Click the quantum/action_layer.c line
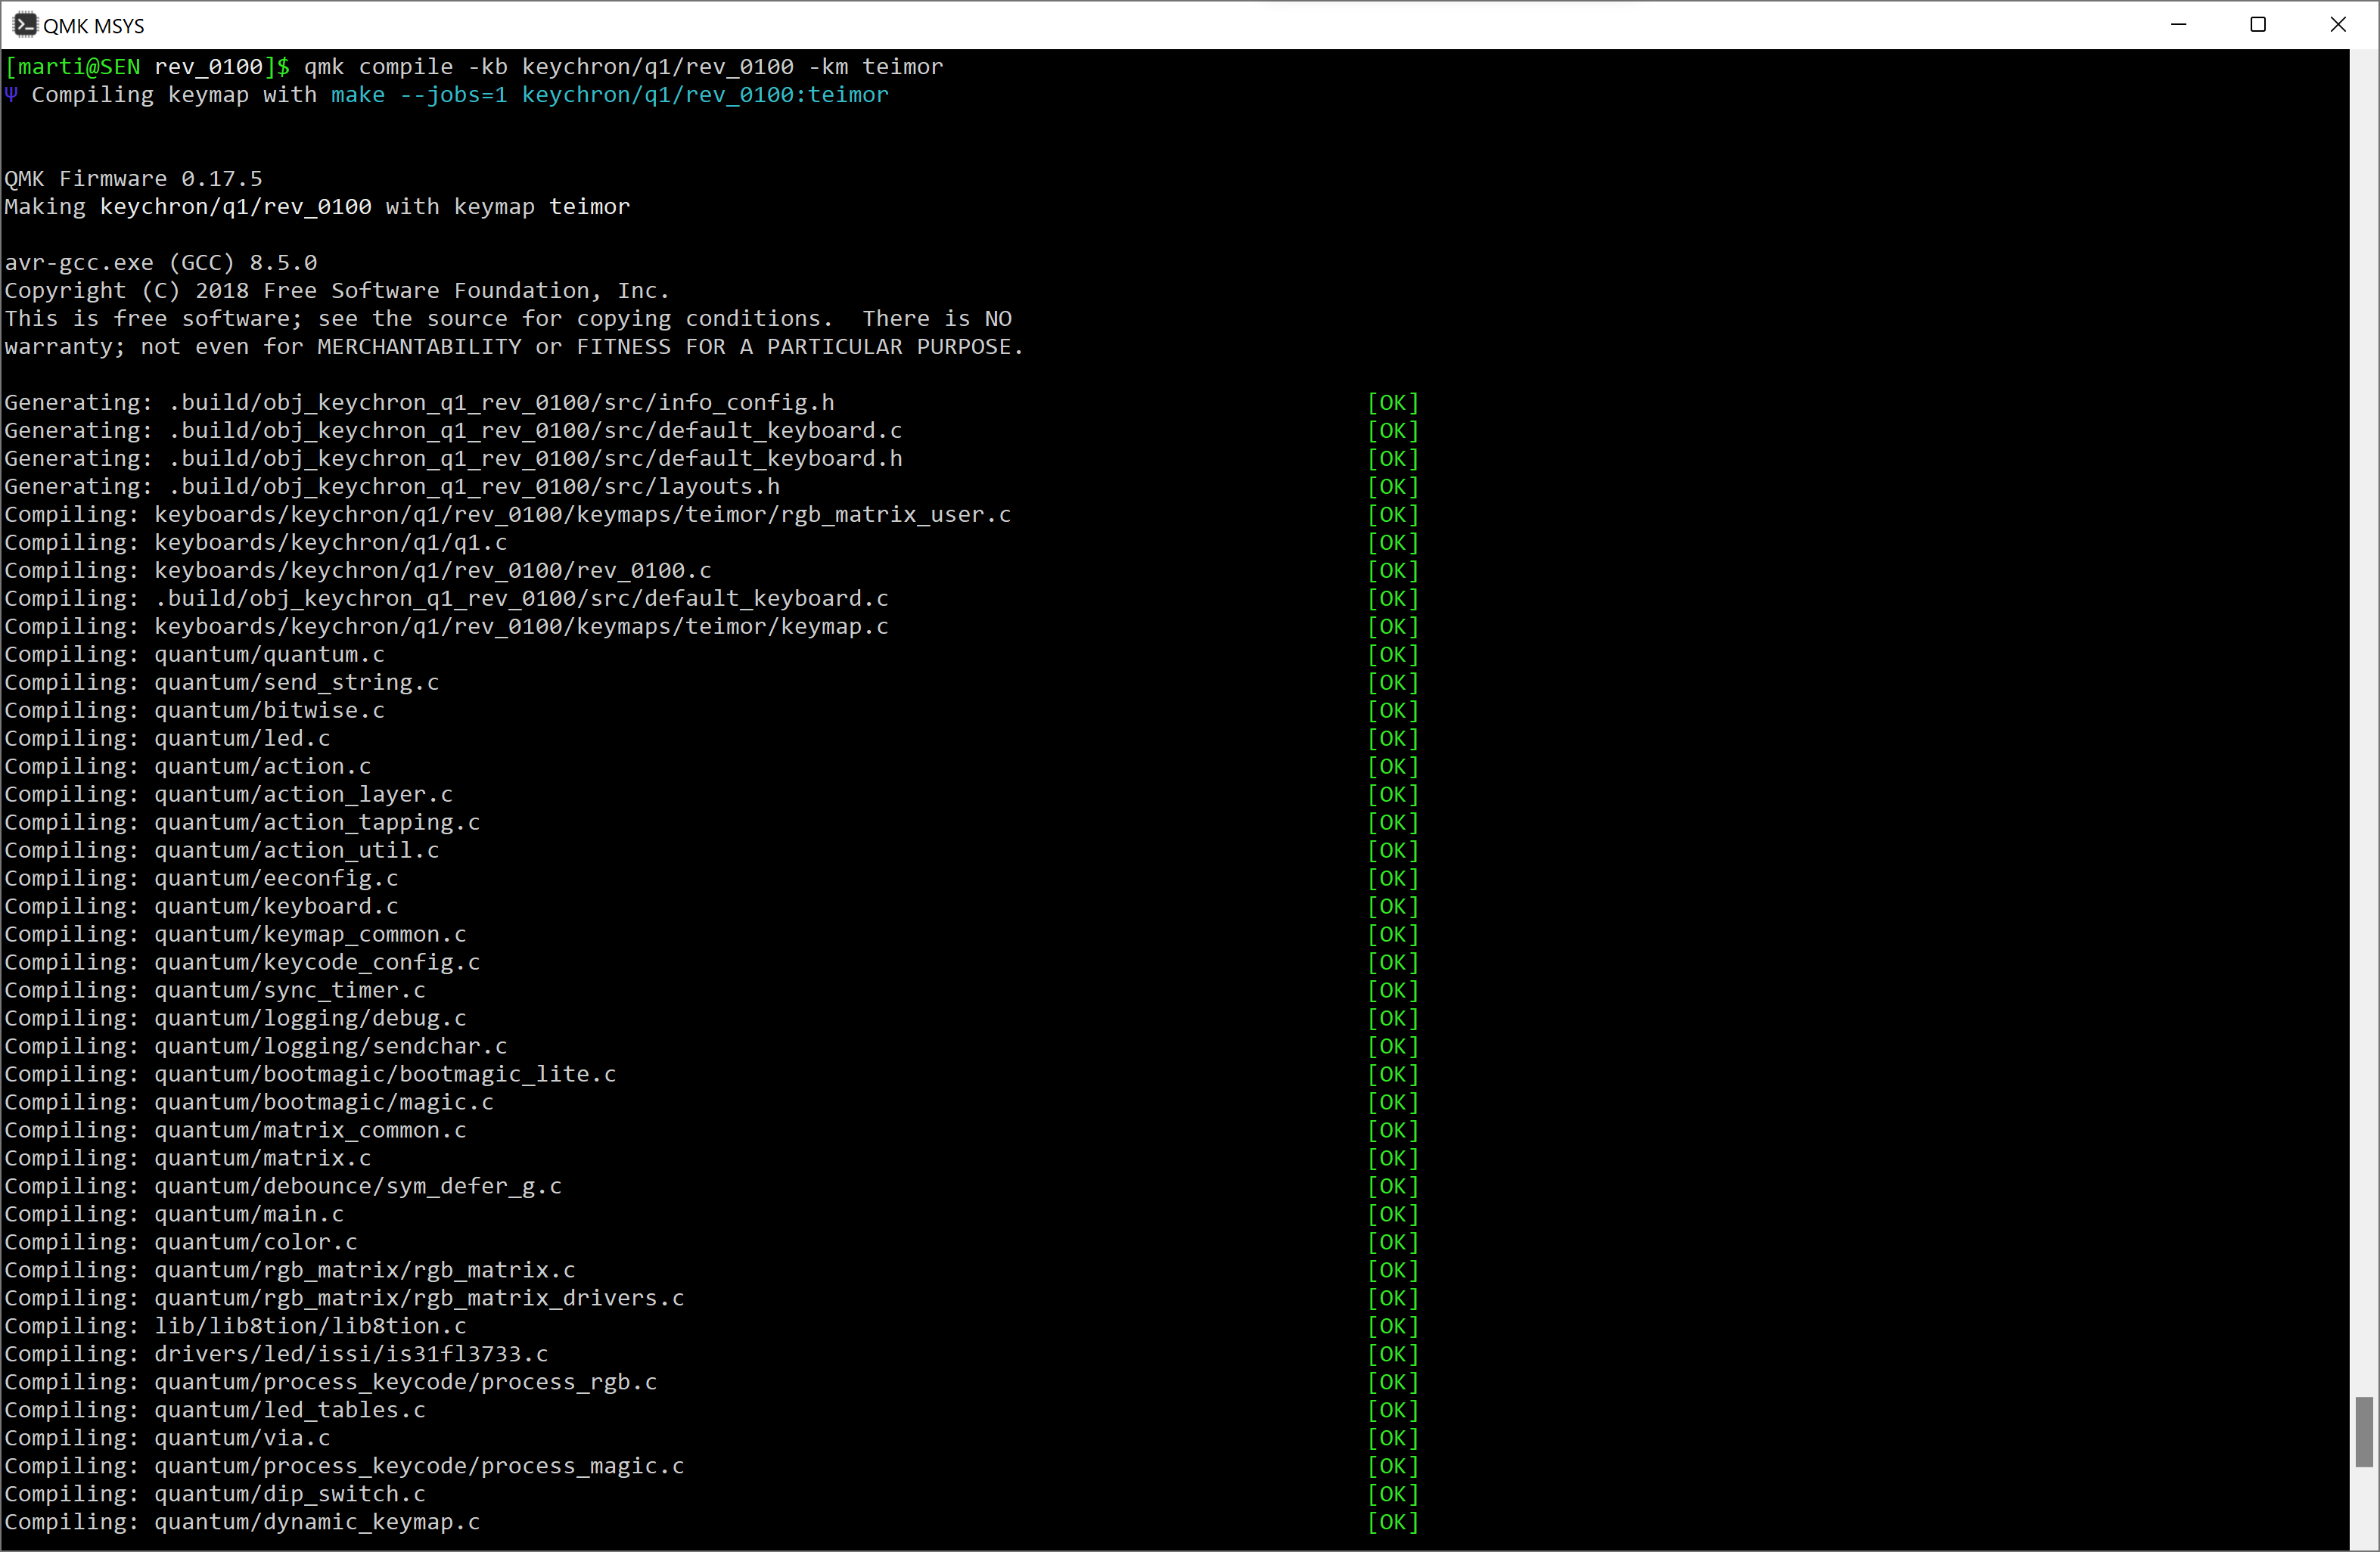Image resolution: width=2380 pixels, height=1552 pixels. 228,795
